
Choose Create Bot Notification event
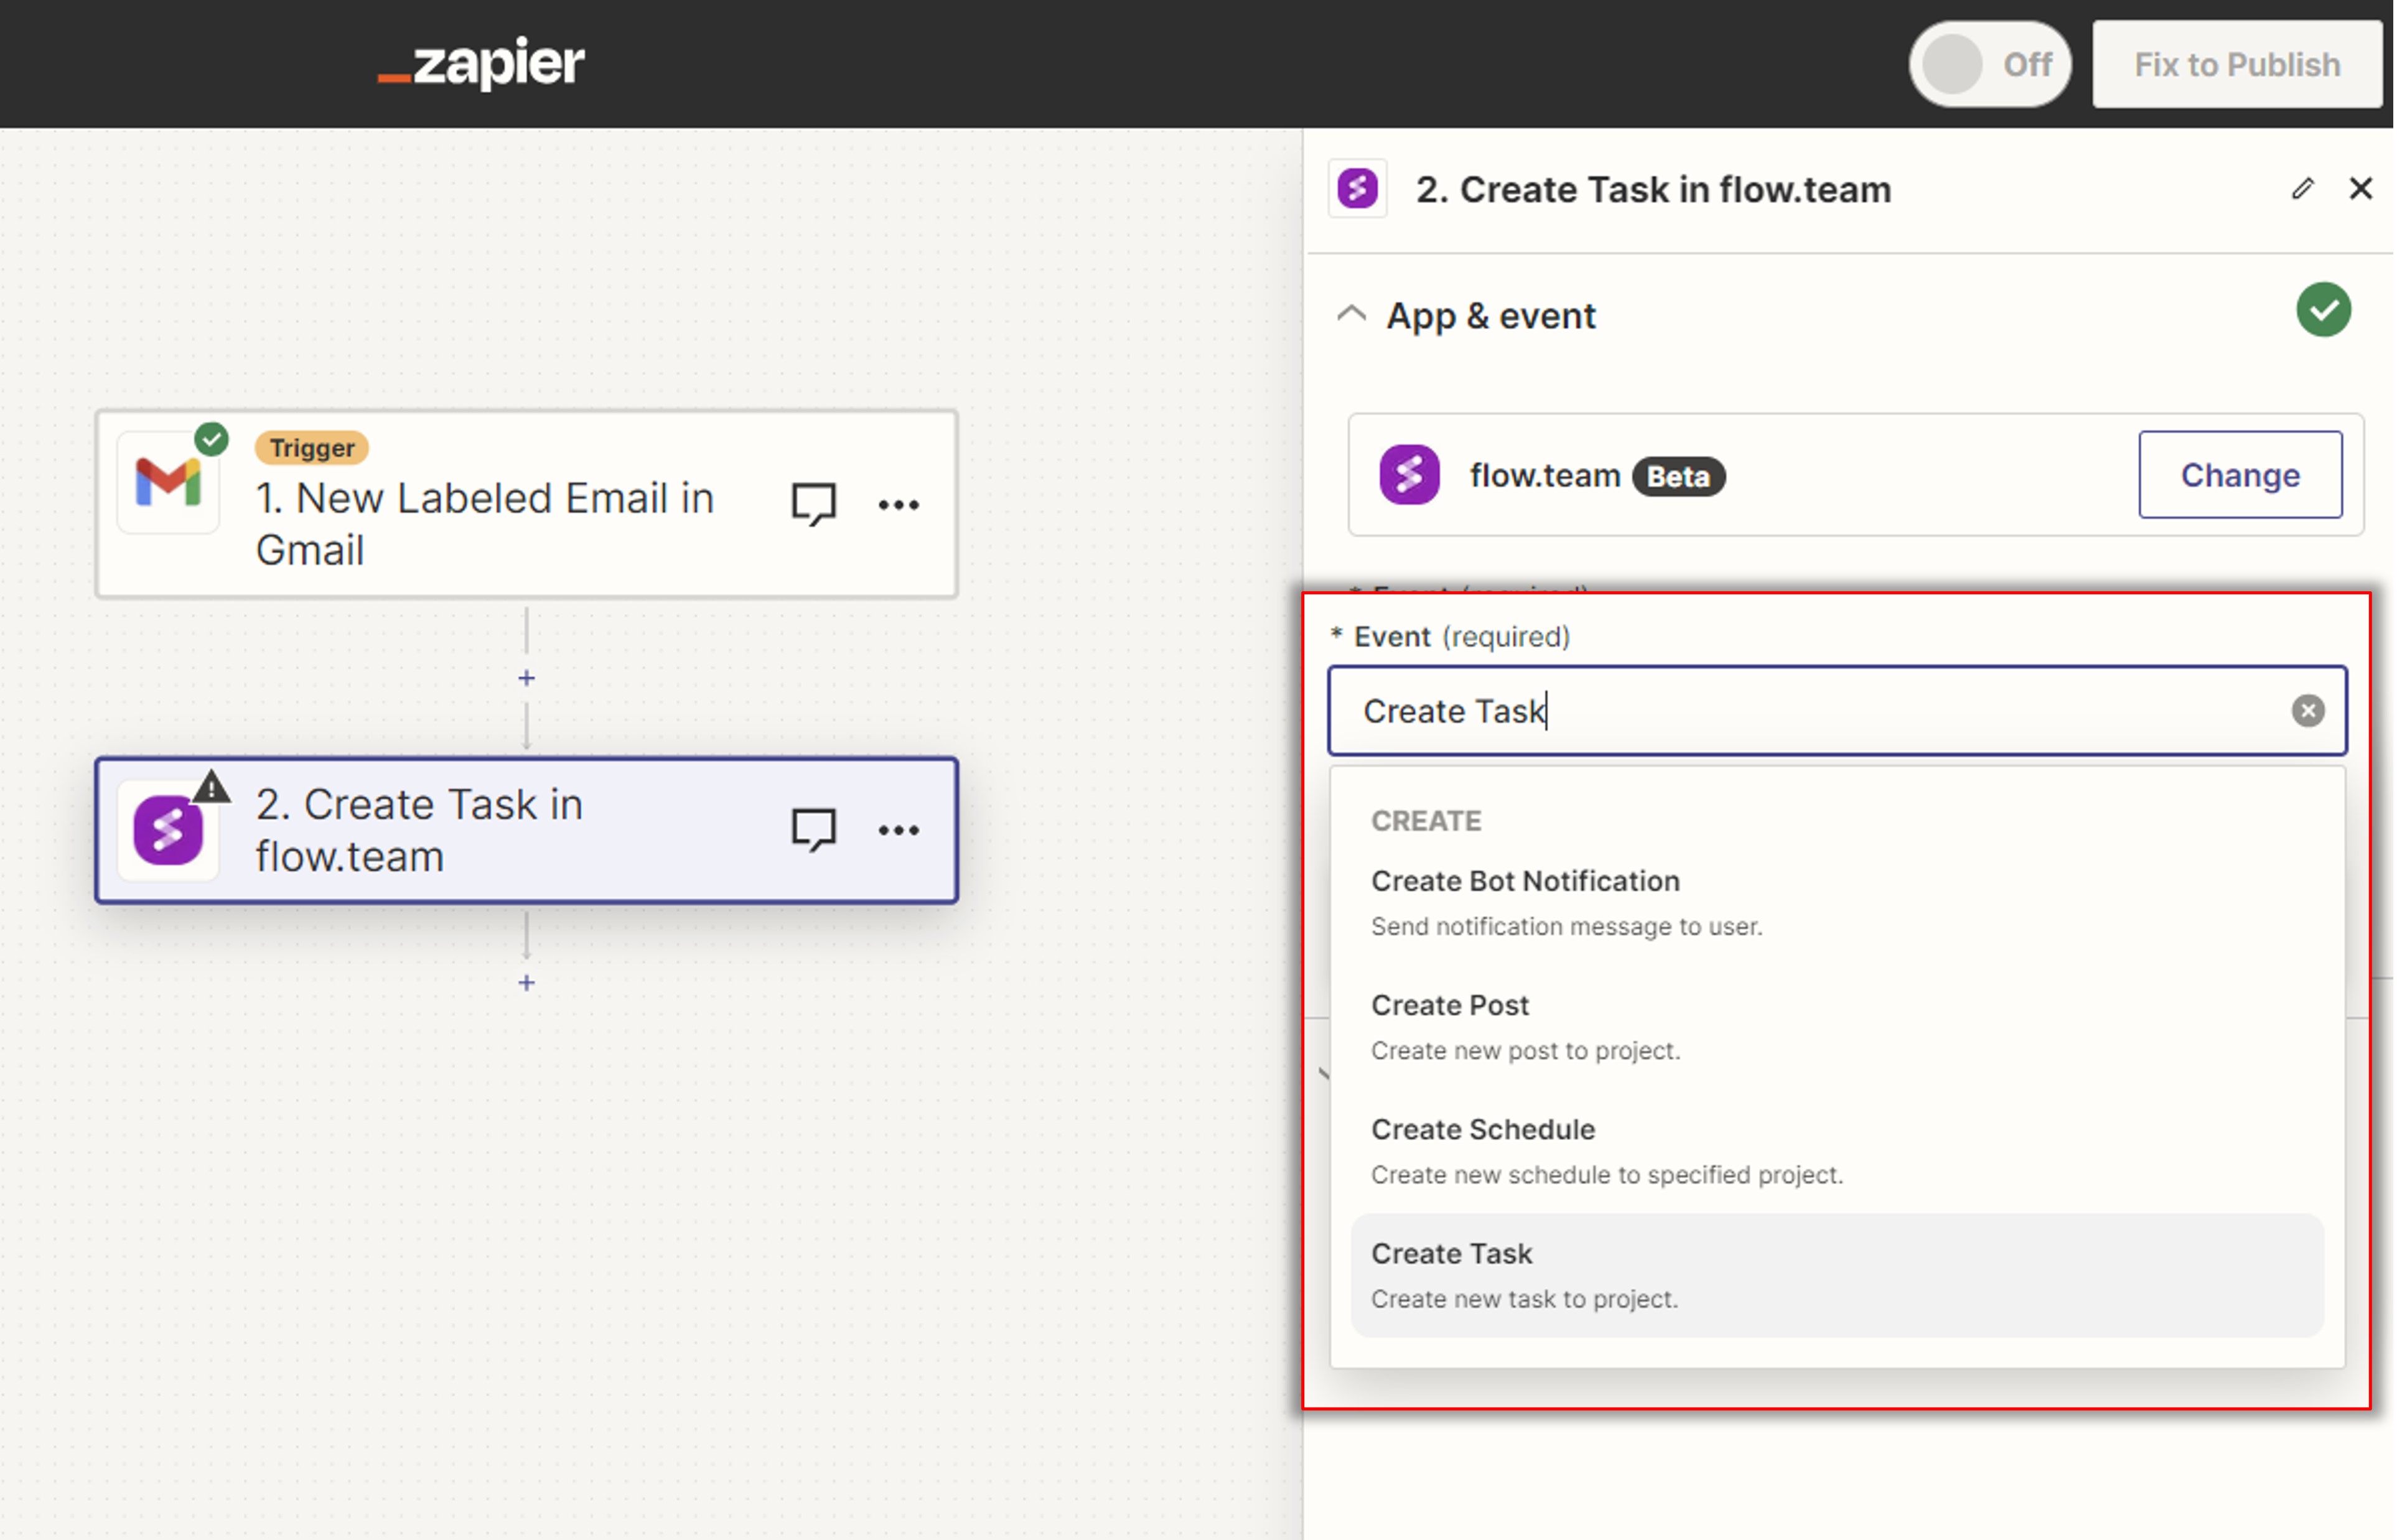click(x=1837, y=903)
